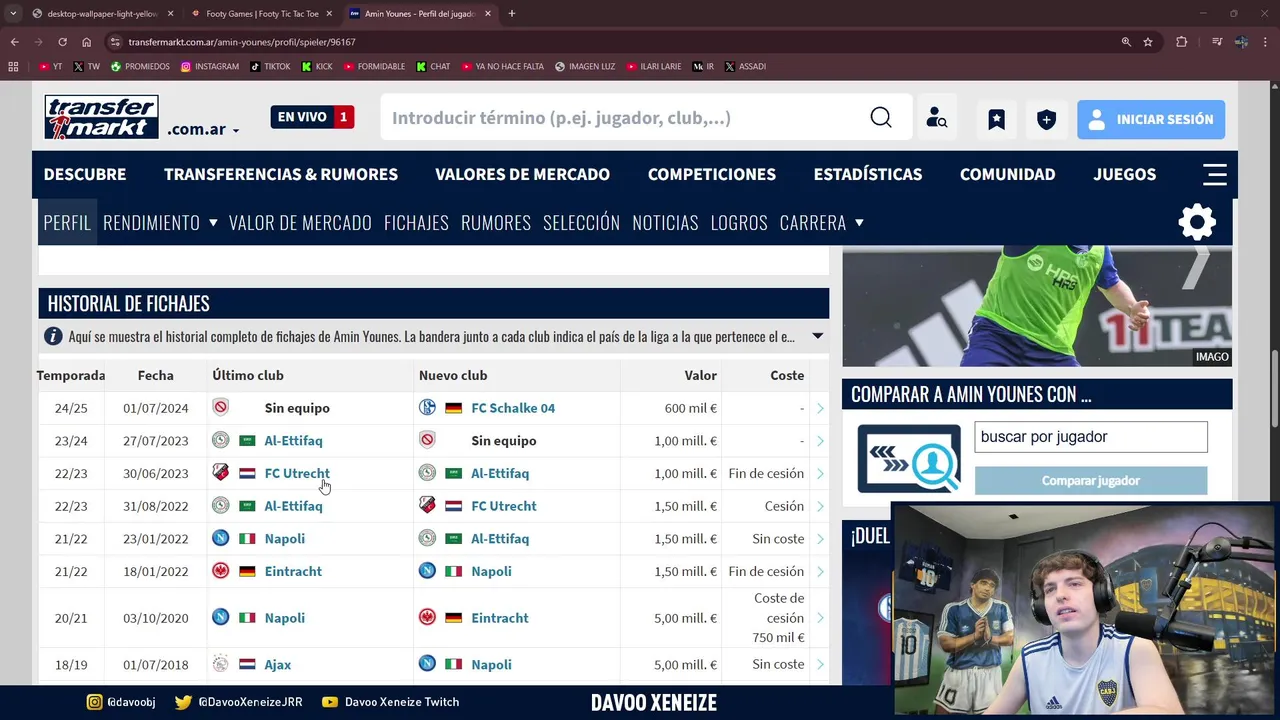
Task: Open the COMPETICIONES menu
Action: 712,174
